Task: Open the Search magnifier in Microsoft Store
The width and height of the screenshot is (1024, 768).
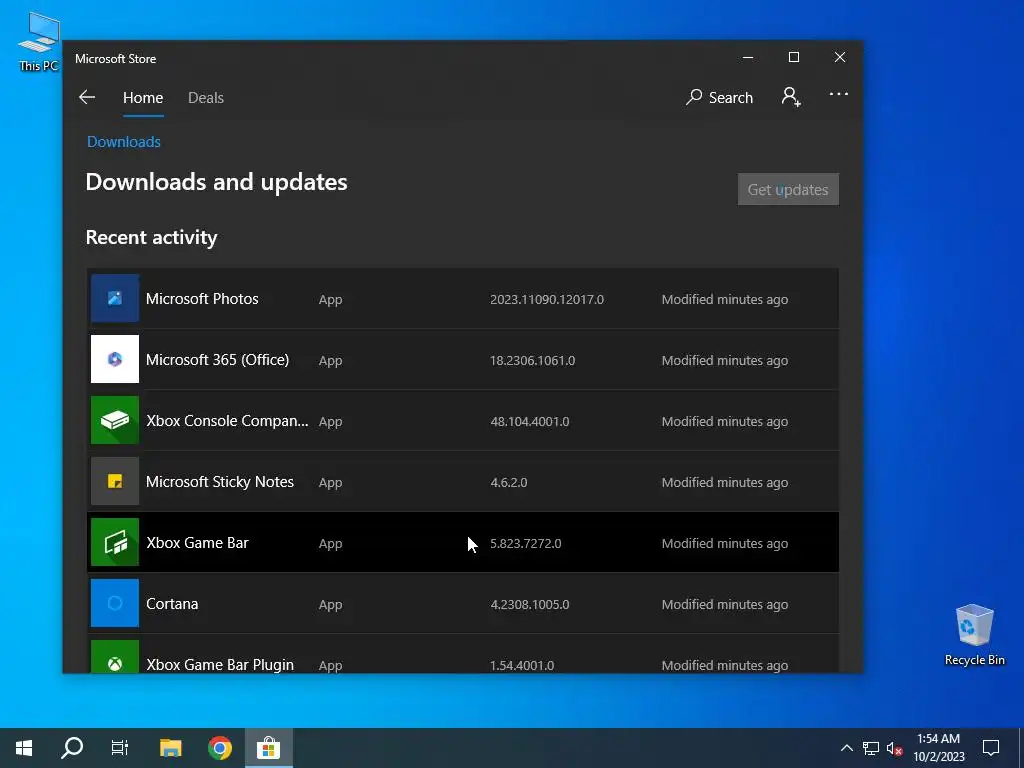Action: (x=719, y=97)
